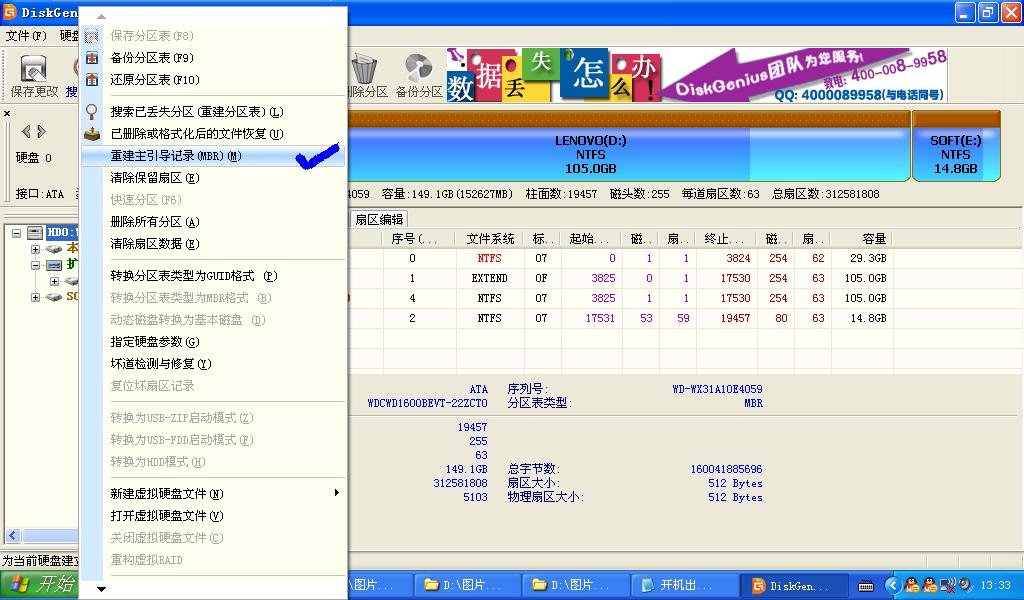This screenshot has width=1024, height=600.
Task: Click the magnifier icon beside 搜索已丢失分区
Action: (92, 110)
